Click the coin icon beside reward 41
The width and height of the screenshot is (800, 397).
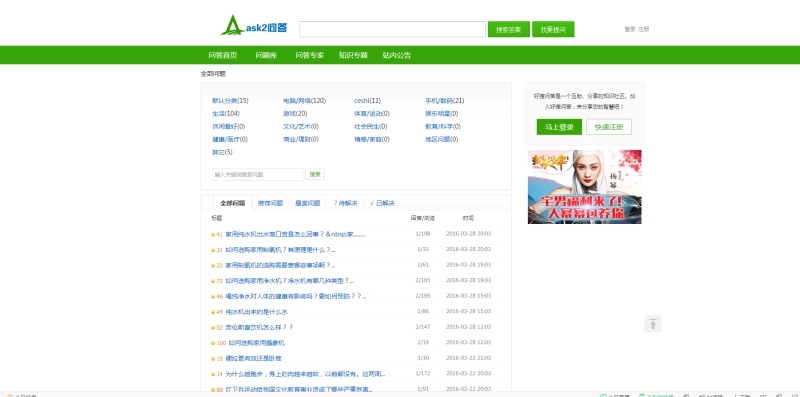[x=213, y=235]
